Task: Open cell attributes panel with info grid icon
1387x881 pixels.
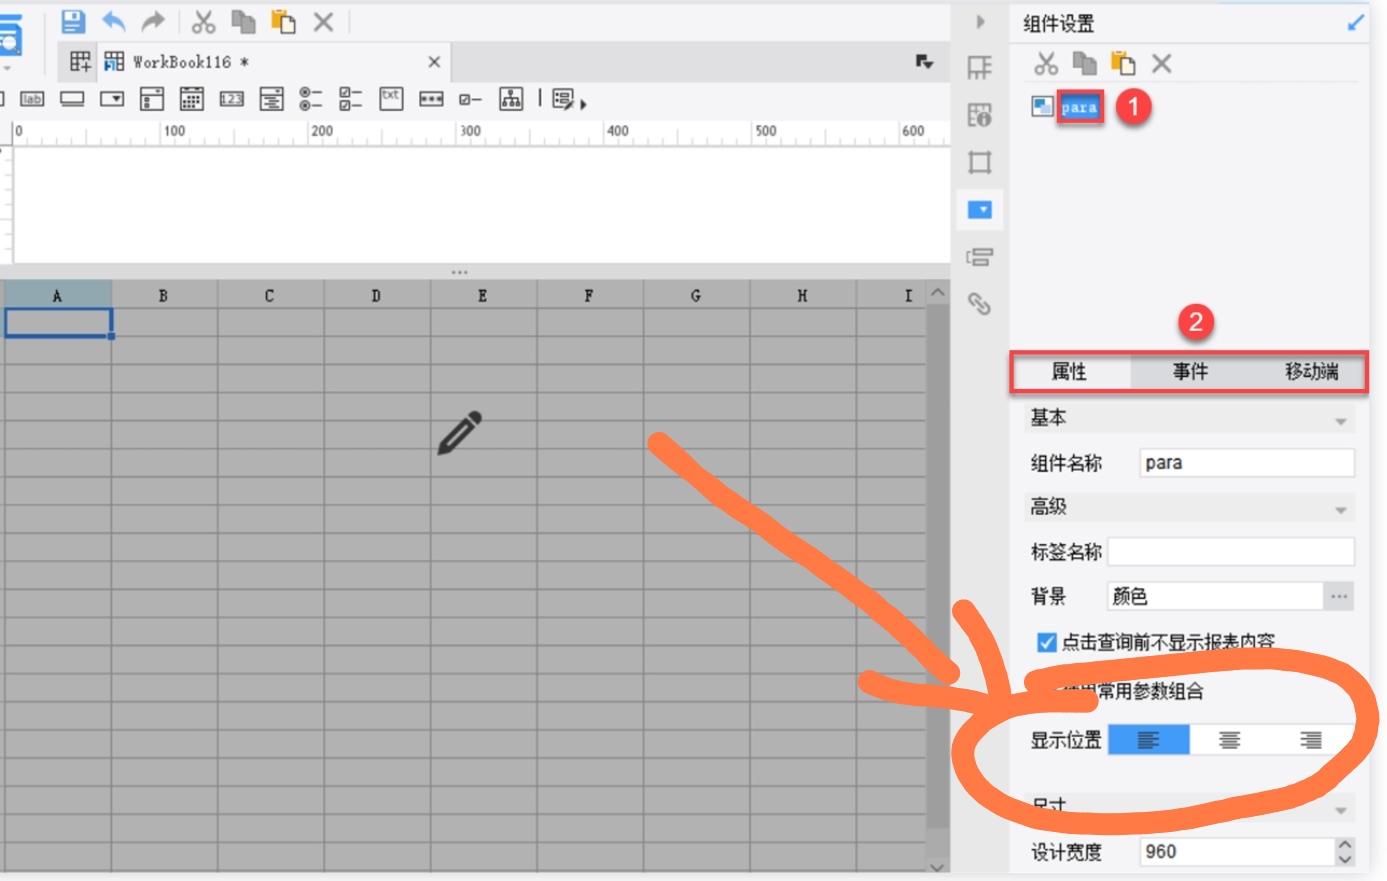Action: pos(980,115)
